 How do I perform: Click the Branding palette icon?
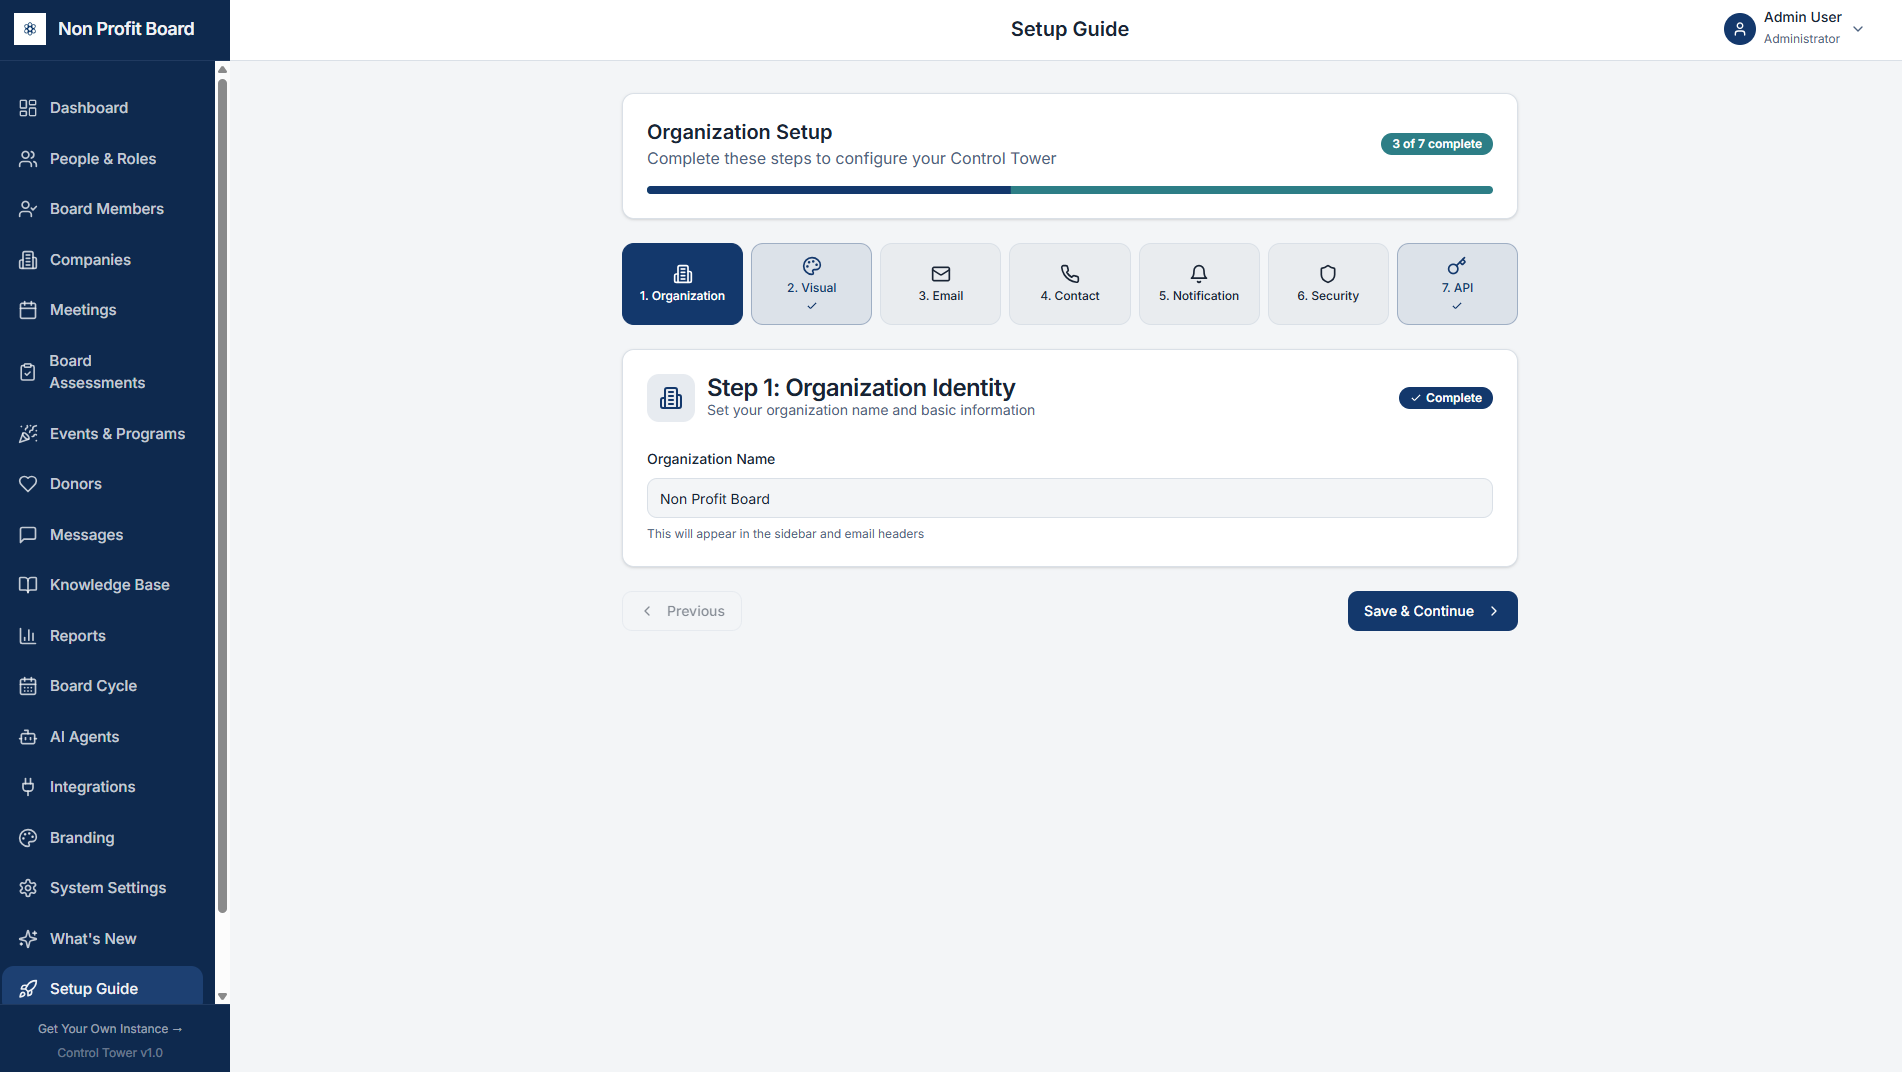coord(28,838)
